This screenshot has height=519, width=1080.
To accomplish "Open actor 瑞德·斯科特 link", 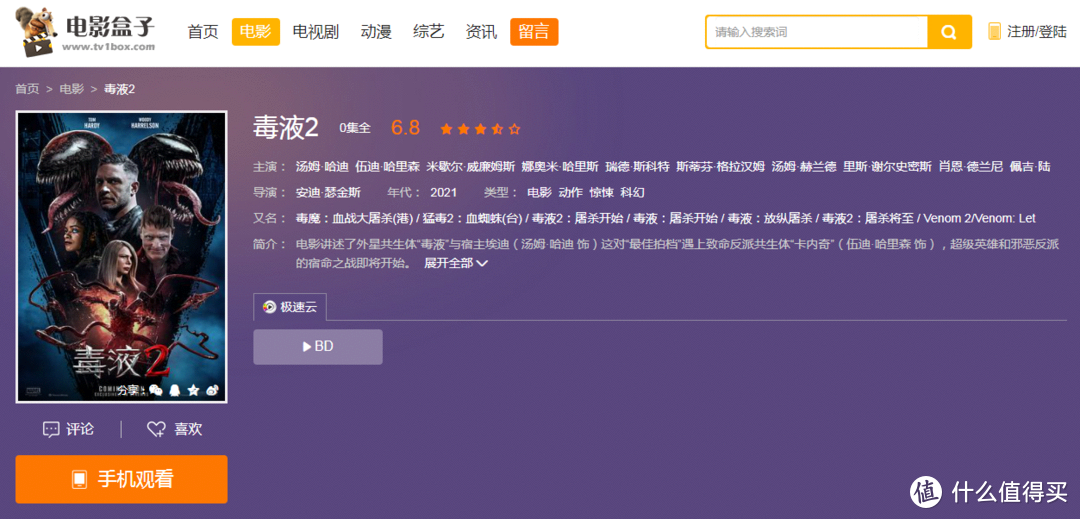I will click(638, 167).
